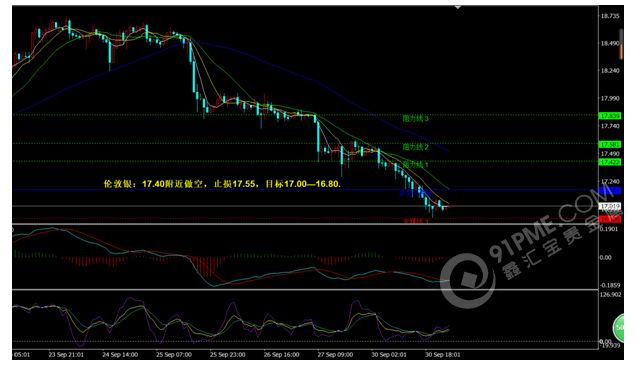Click the 18.735 value on price scale
The height and width of the screenshot is (365, 641).
coord(610,16)
